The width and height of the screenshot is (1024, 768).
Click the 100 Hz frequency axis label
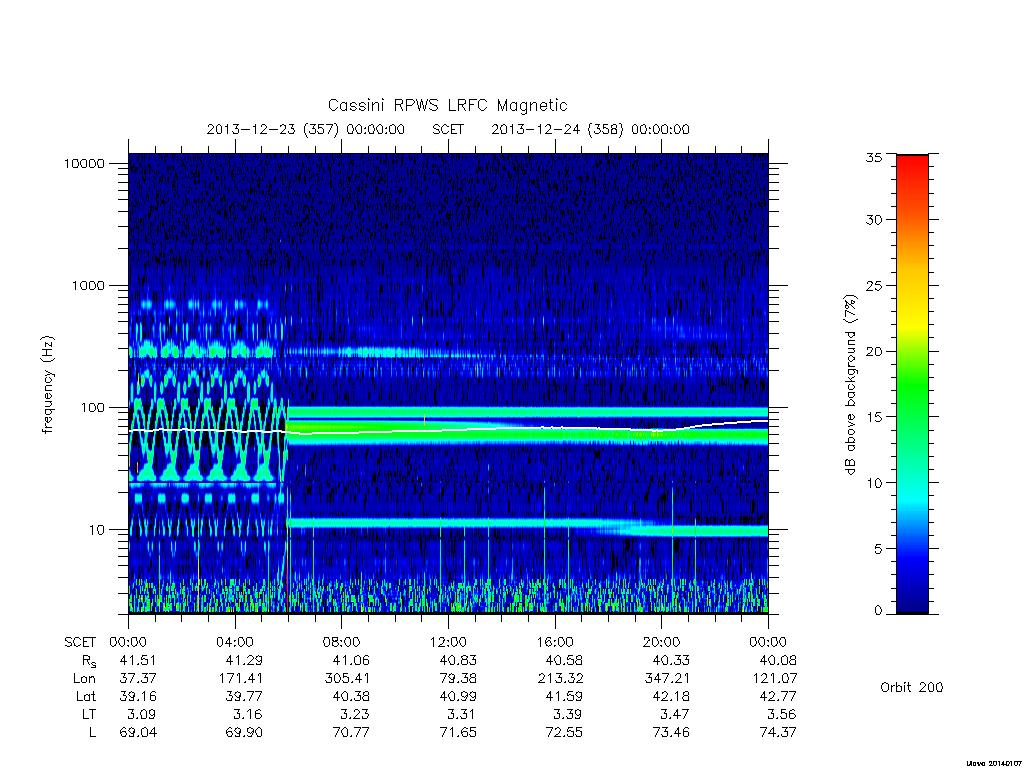point(92,408)
